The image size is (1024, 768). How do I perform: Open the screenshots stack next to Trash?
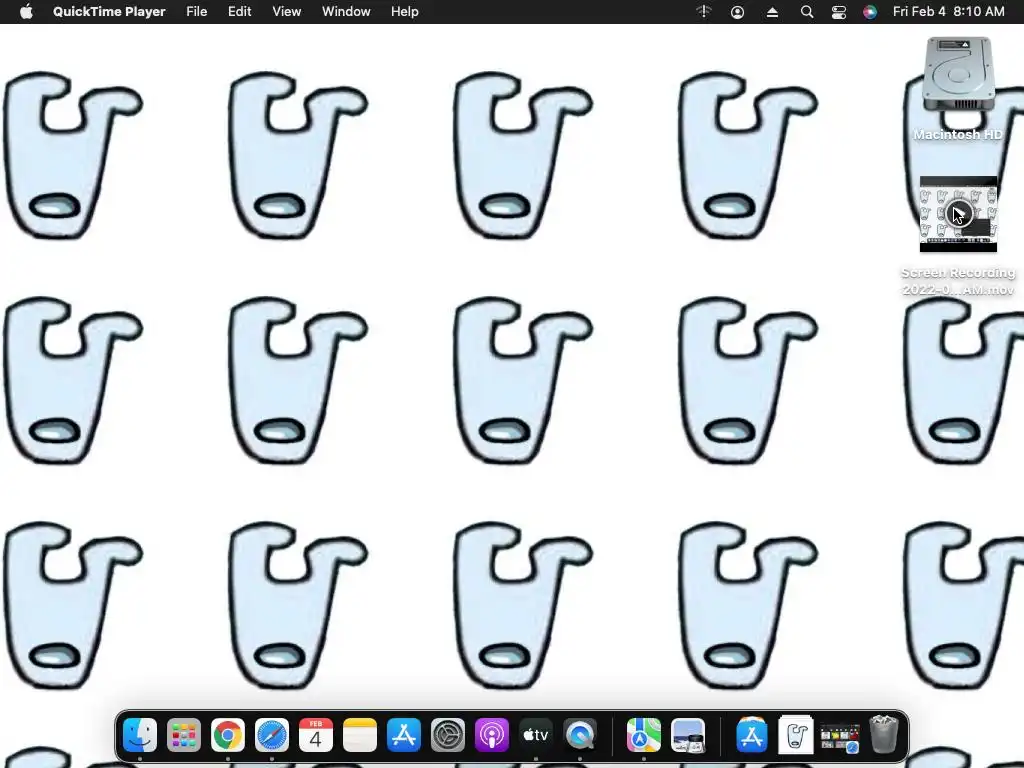pos(840,738)
